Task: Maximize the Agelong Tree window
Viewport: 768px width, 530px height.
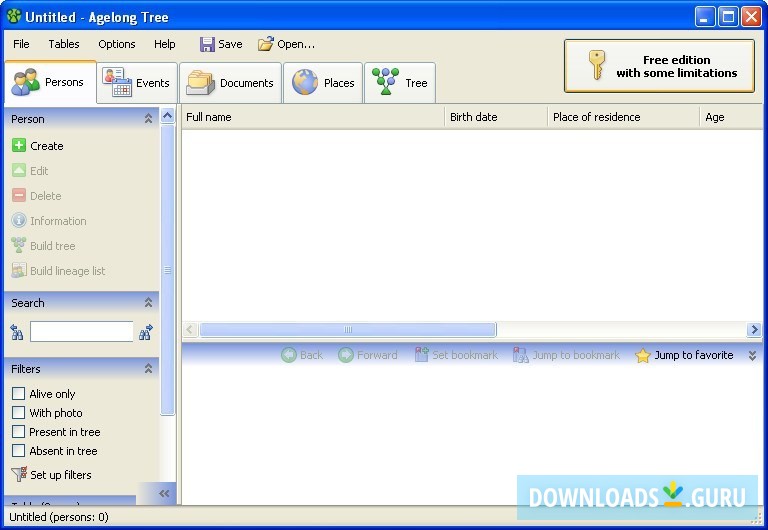Action: 728,17
